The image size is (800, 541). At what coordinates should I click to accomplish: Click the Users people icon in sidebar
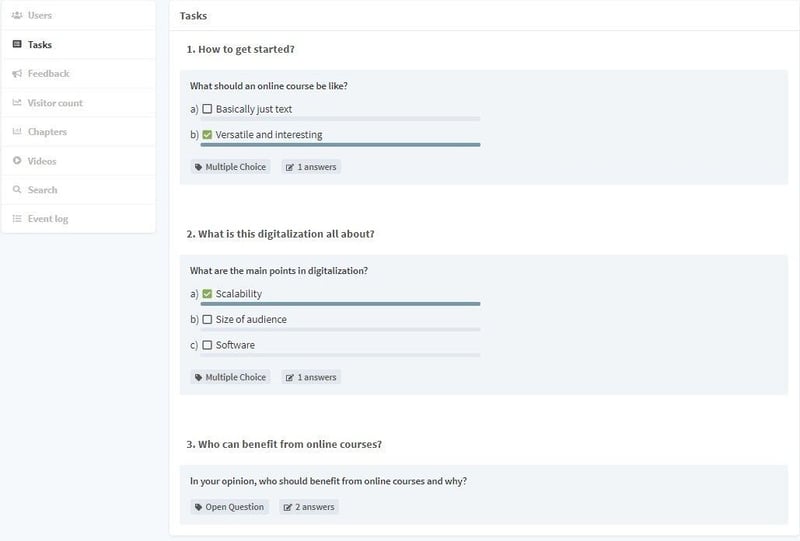(17, 15)
